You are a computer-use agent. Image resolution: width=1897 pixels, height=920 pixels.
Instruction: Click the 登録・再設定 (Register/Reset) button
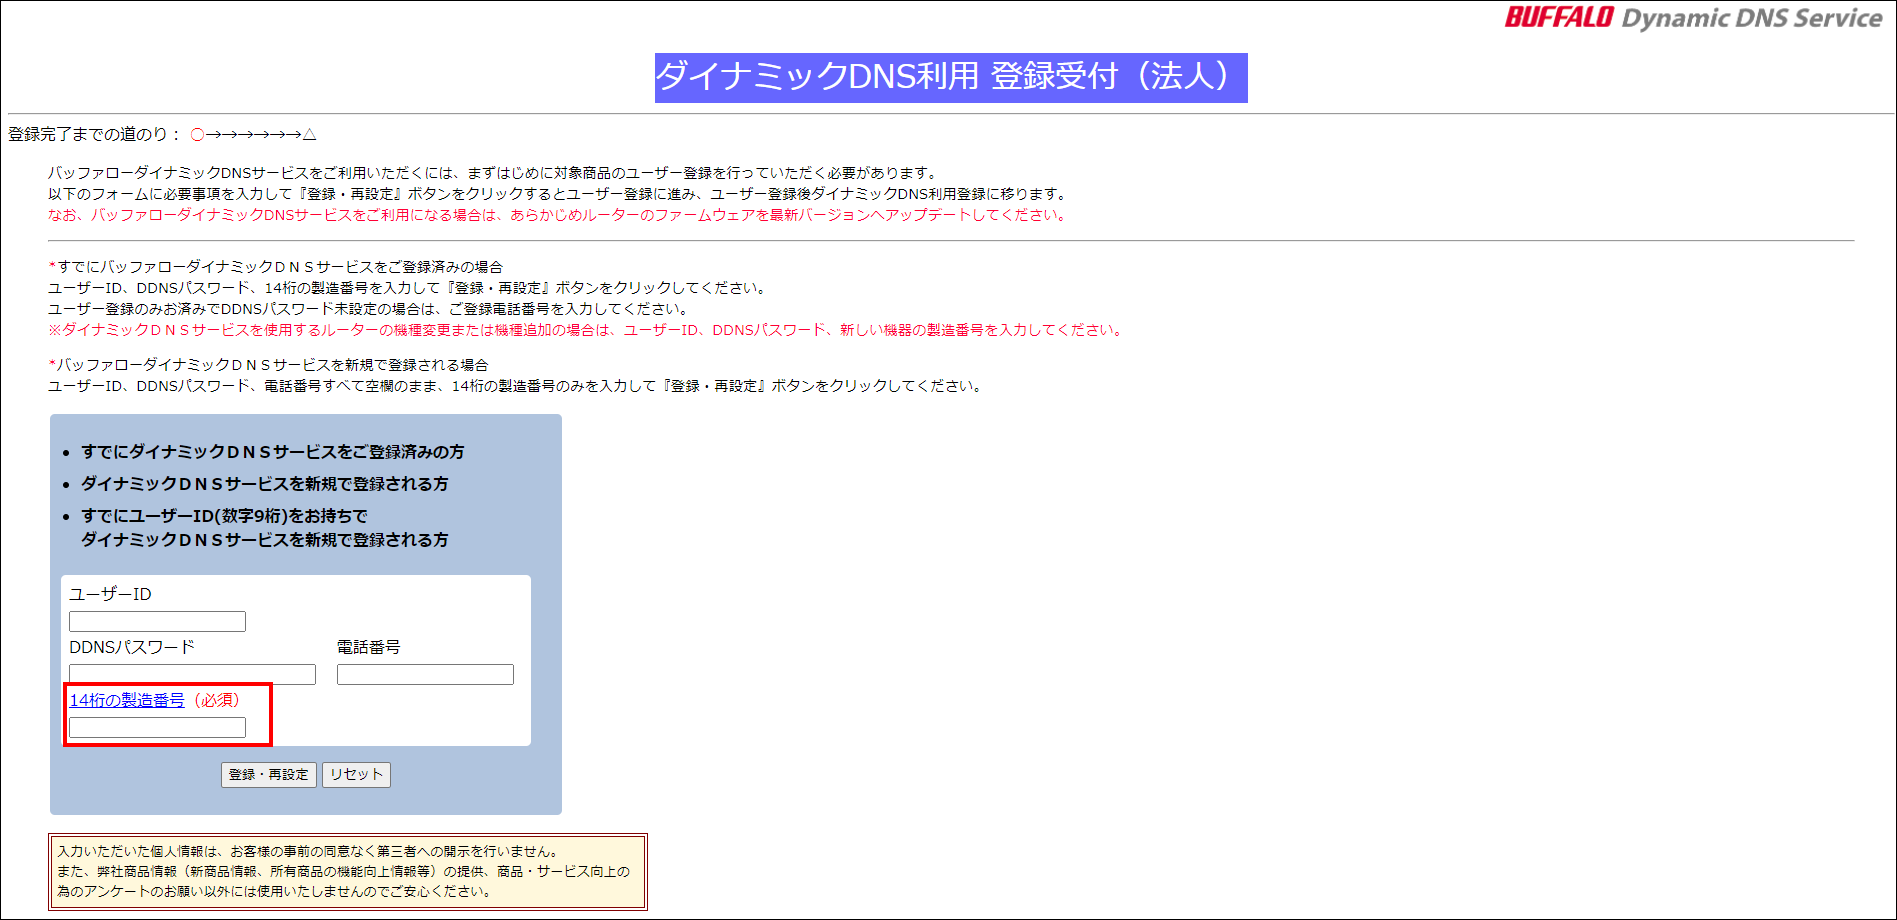pyautogui.click(x=268, y=774)
